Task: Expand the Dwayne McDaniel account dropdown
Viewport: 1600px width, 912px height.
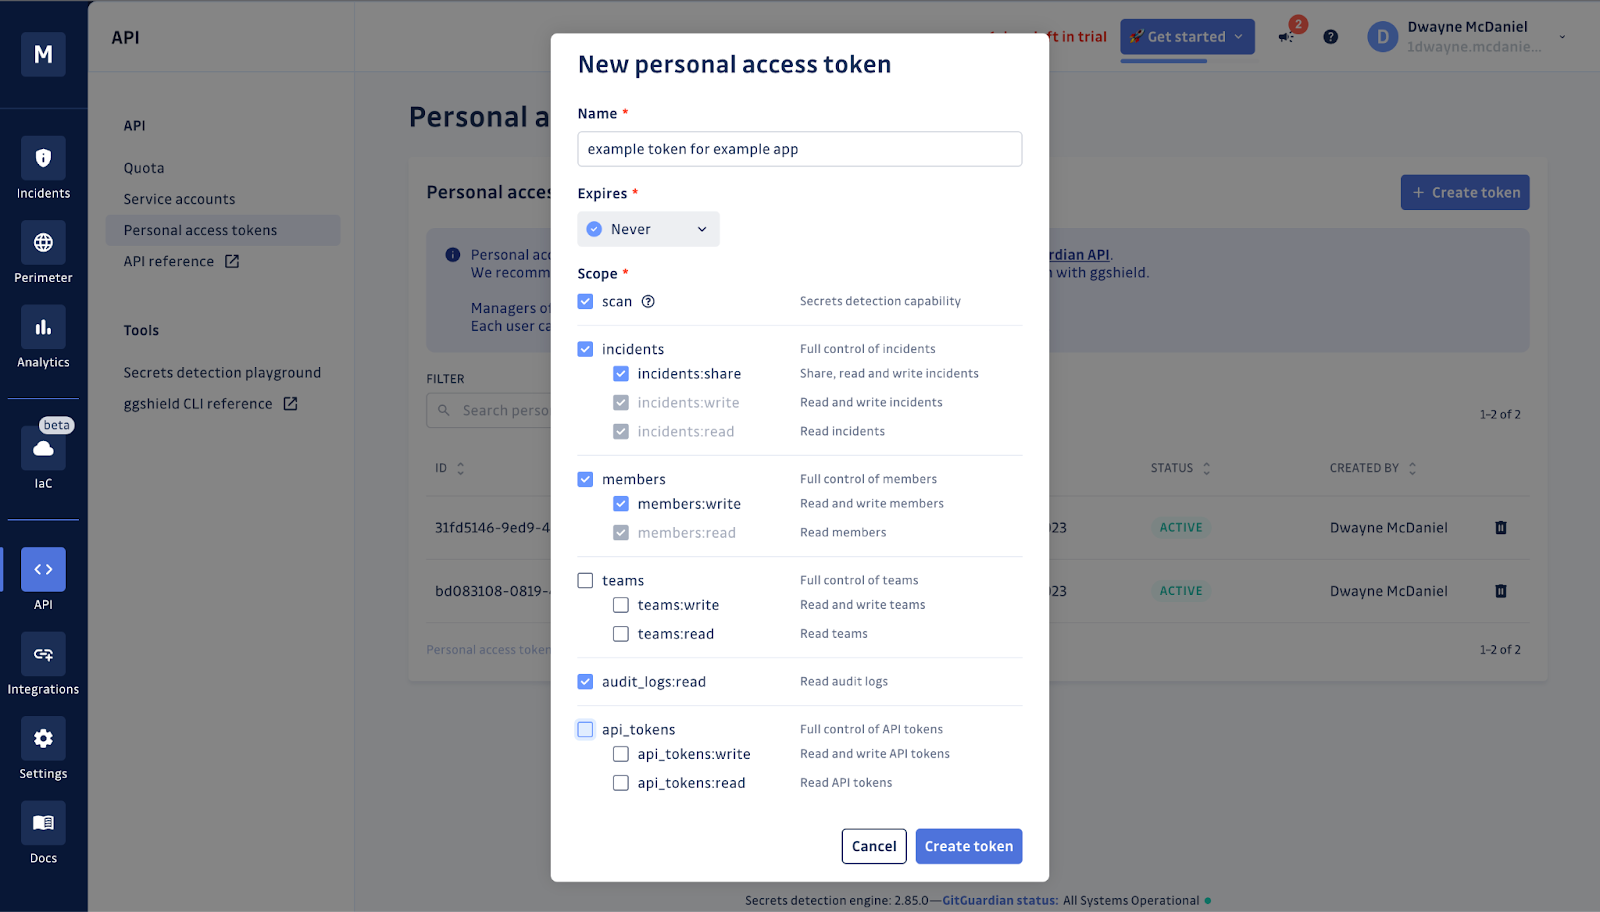Action: tap(1563, 36)
